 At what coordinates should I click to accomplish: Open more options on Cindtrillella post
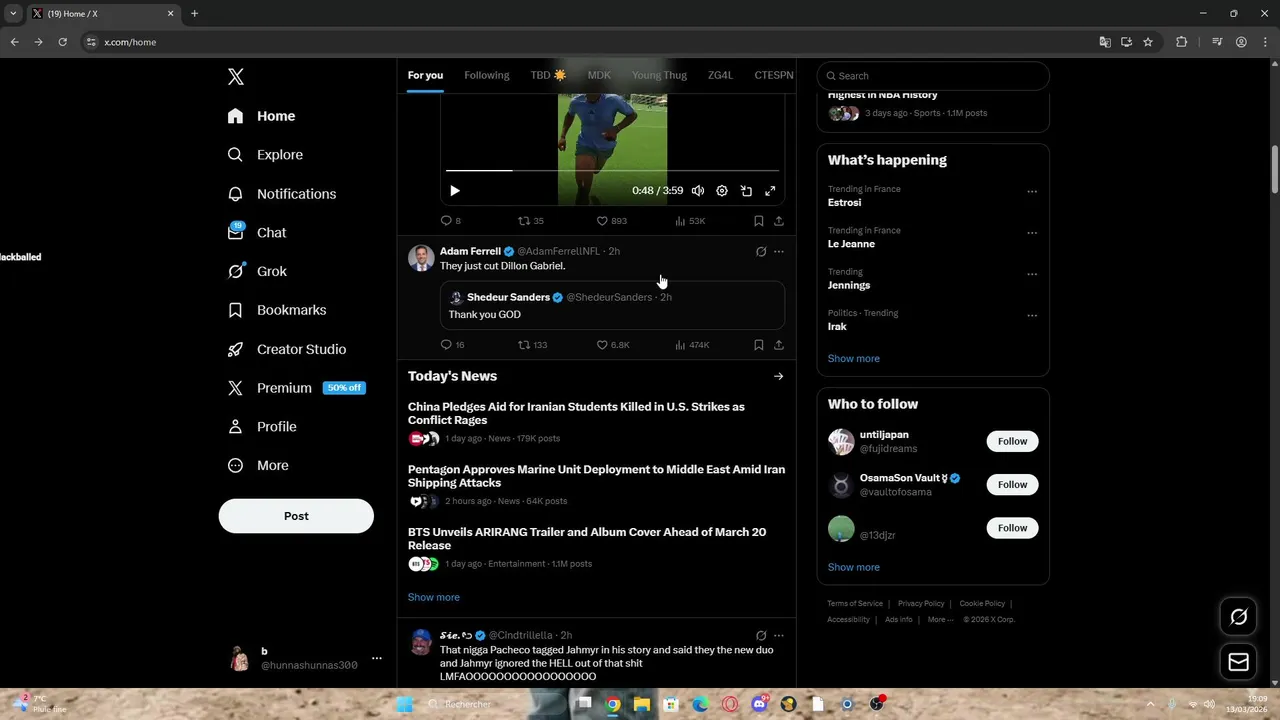point(779,636)
